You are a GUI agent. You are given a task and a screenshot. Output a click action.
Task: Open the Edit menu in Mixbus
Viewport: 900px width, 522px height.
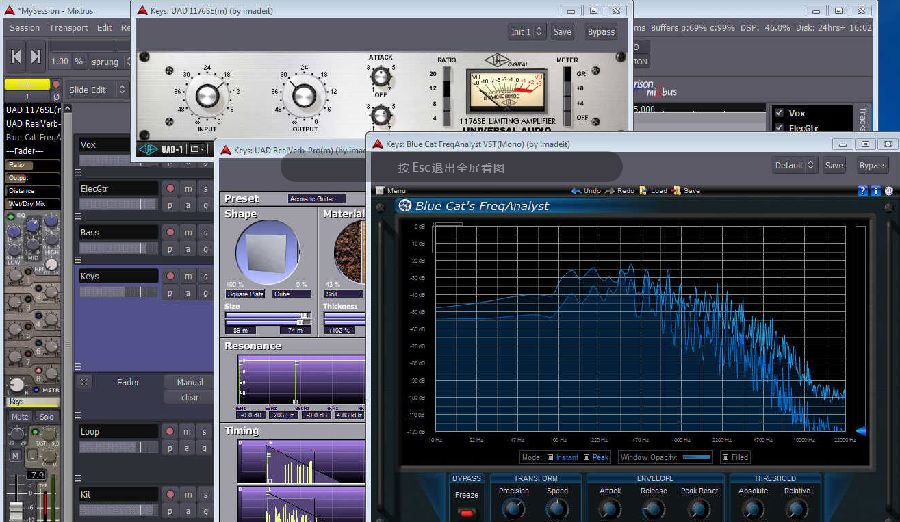pos(104,28)
